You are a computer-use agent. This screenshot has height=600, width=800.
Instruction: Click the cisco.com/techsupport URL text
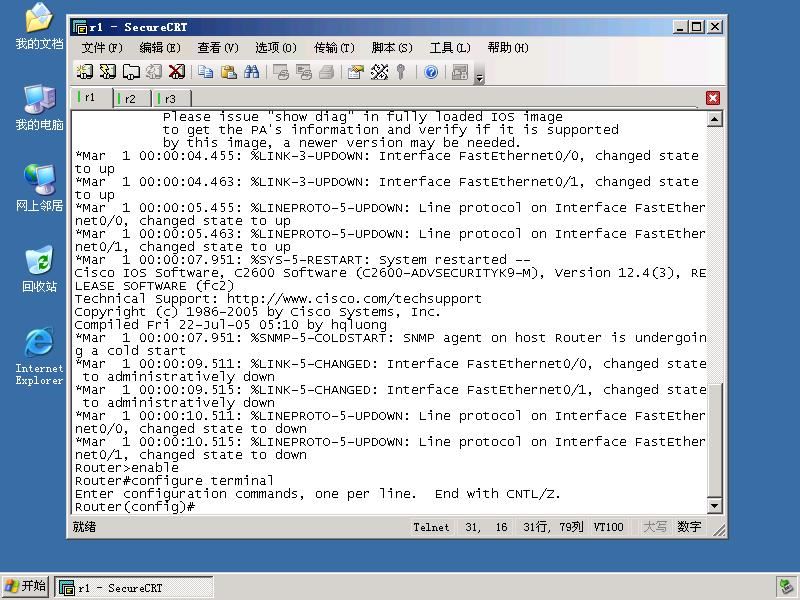354,298
